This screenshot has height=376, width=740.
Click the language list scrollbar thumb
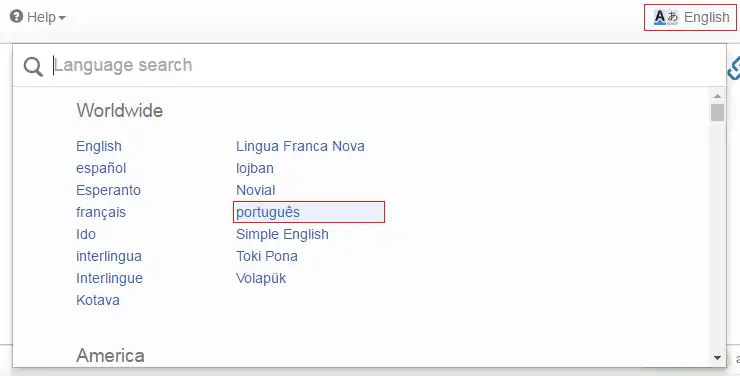coord(717,112)
